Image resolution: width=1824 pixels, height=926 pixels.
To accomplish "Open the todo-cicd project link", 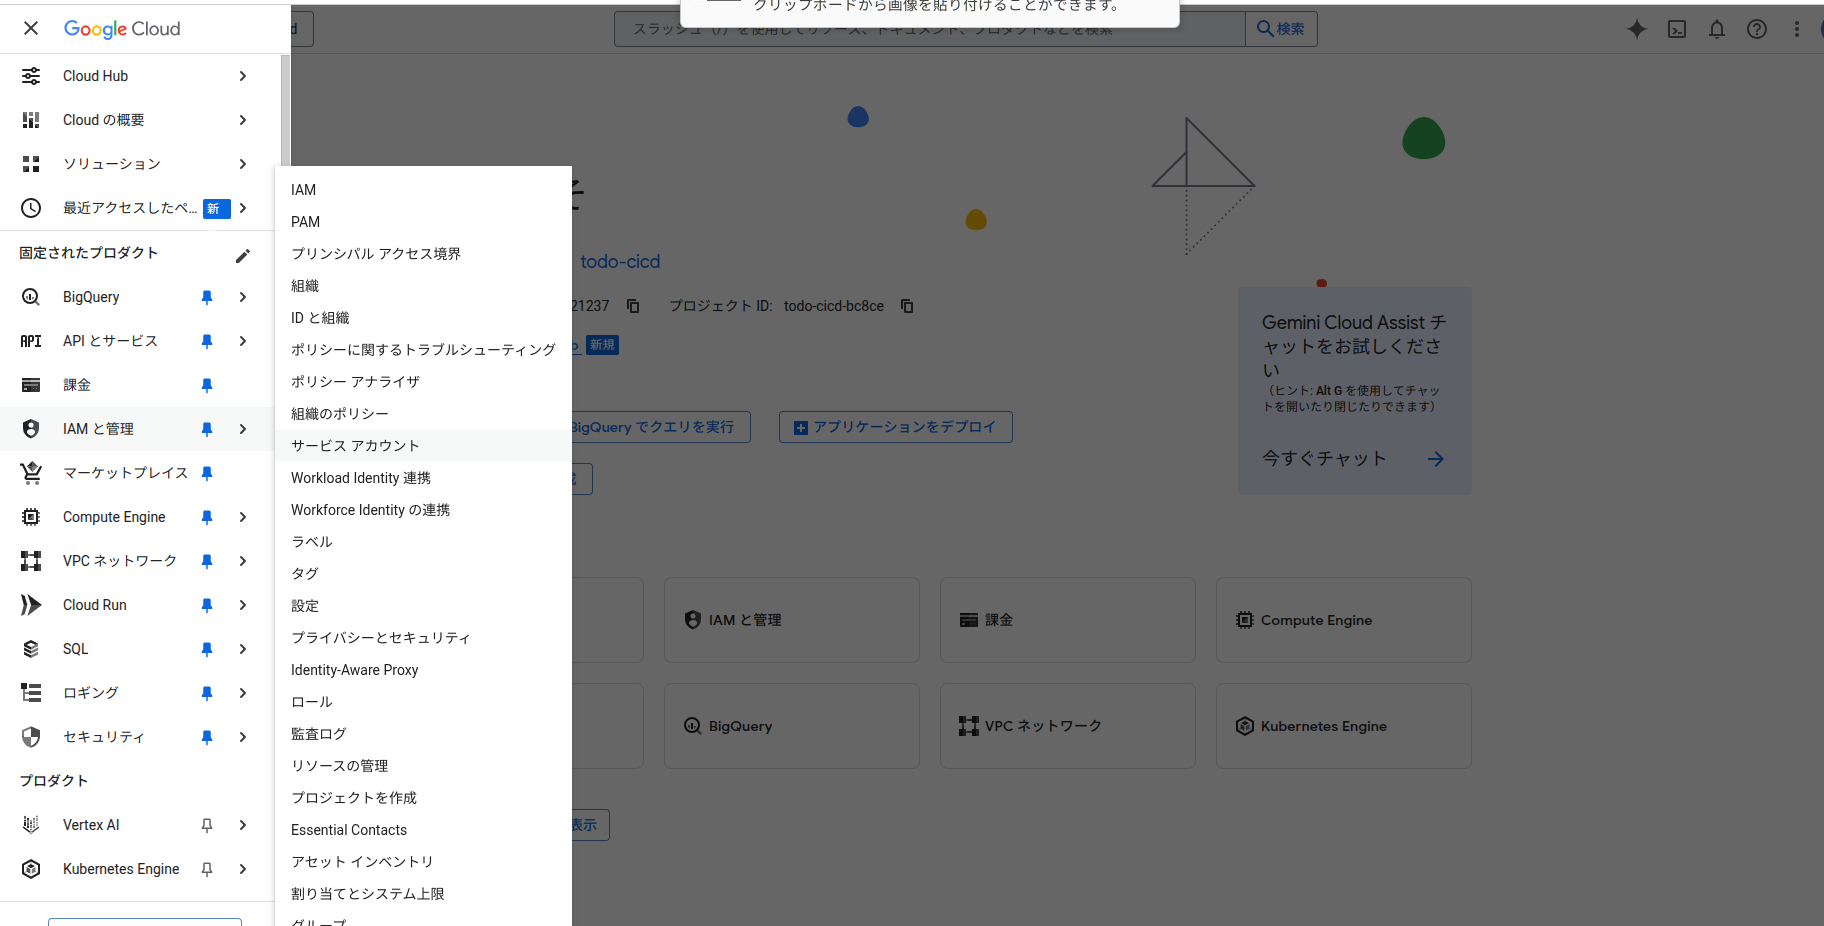I will tap(620, 261).
